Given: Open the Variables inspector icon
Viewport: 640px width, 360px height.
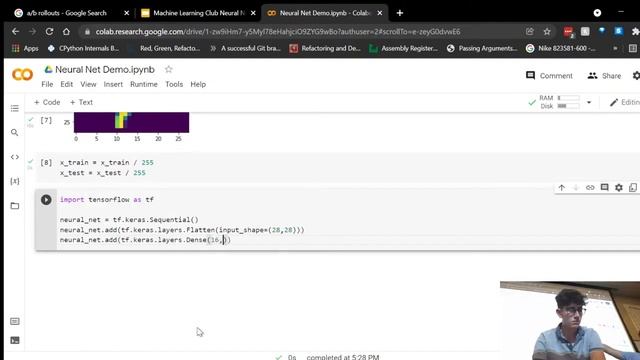Looking at the screenshot, I should point(15,181).
